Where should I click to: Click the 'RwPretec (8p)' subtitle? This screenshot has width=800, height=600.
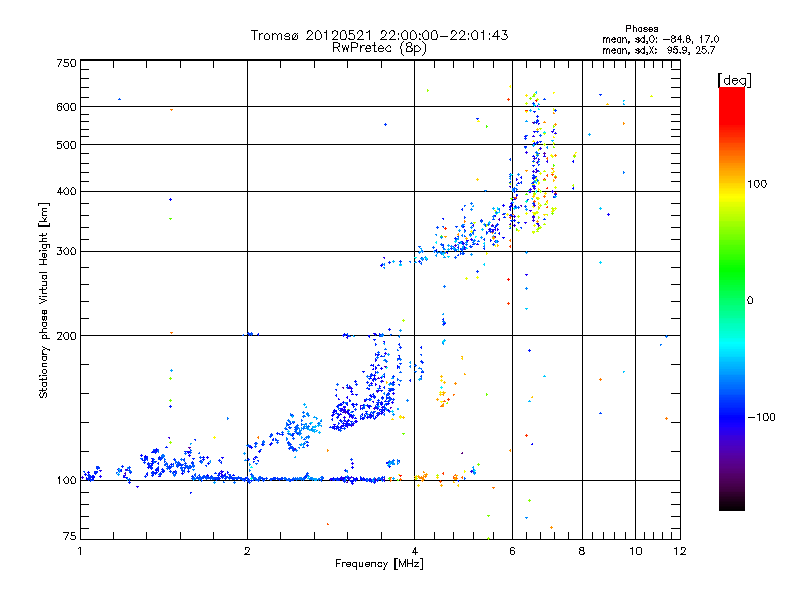pyautogui.click(x=379, y=48)
